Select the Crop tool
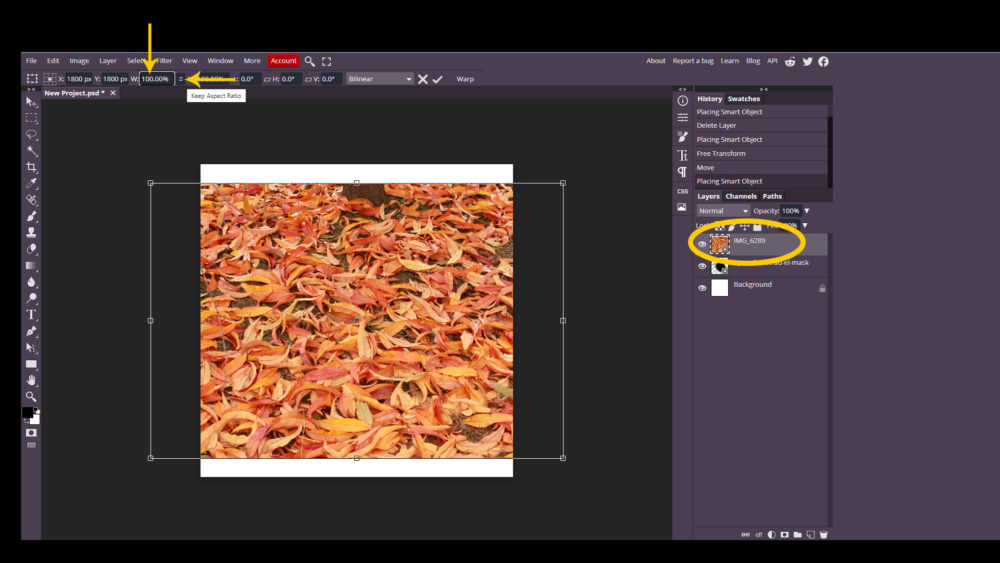 coord(31,167)
